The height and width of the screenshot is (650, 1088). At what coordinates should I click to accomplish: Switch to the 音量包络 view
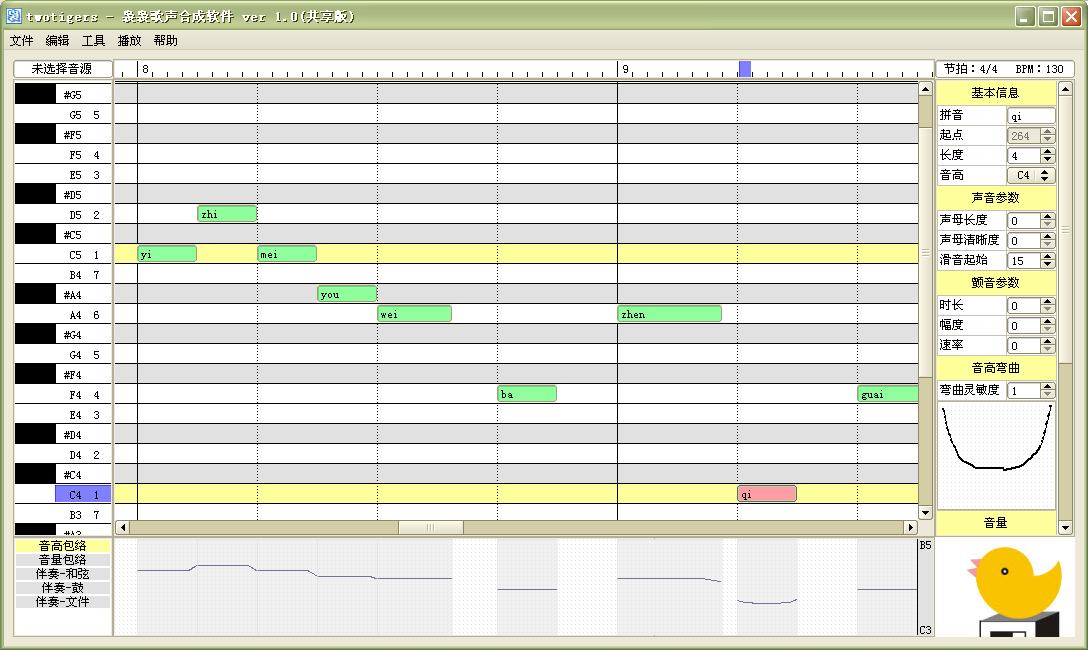point(62,560)
